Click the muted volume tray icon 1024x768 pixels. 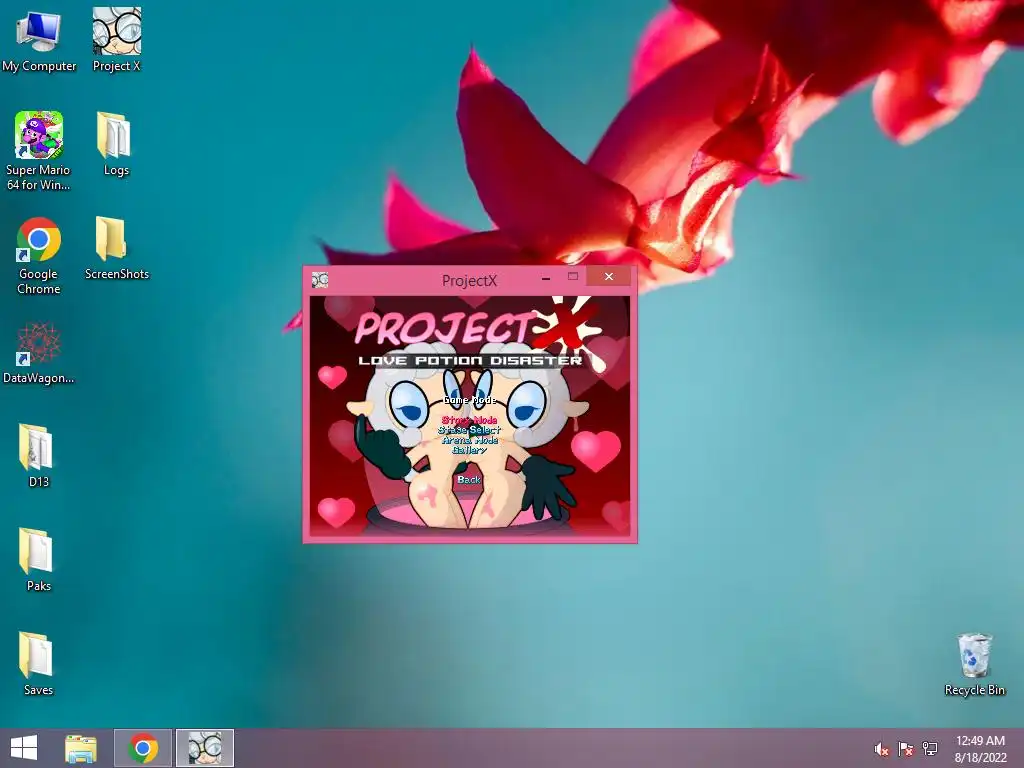[x=882, y=749]
